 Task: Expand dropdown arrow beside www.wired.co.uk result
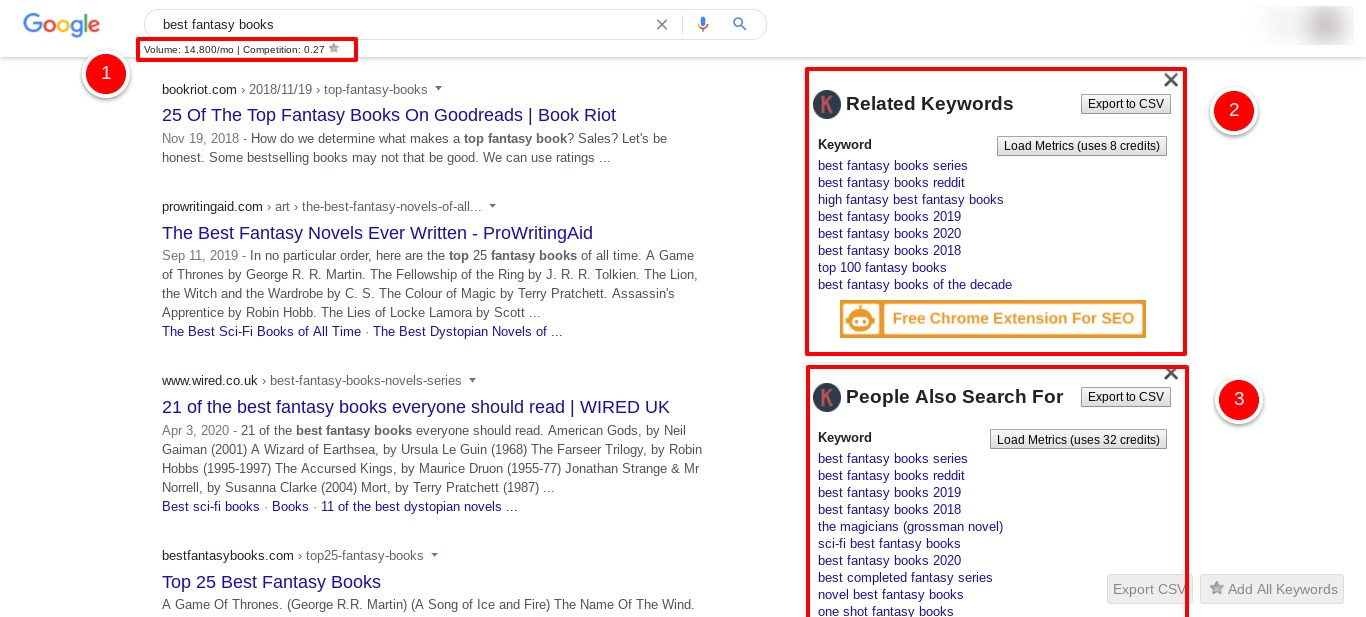(x=472, y=380)
